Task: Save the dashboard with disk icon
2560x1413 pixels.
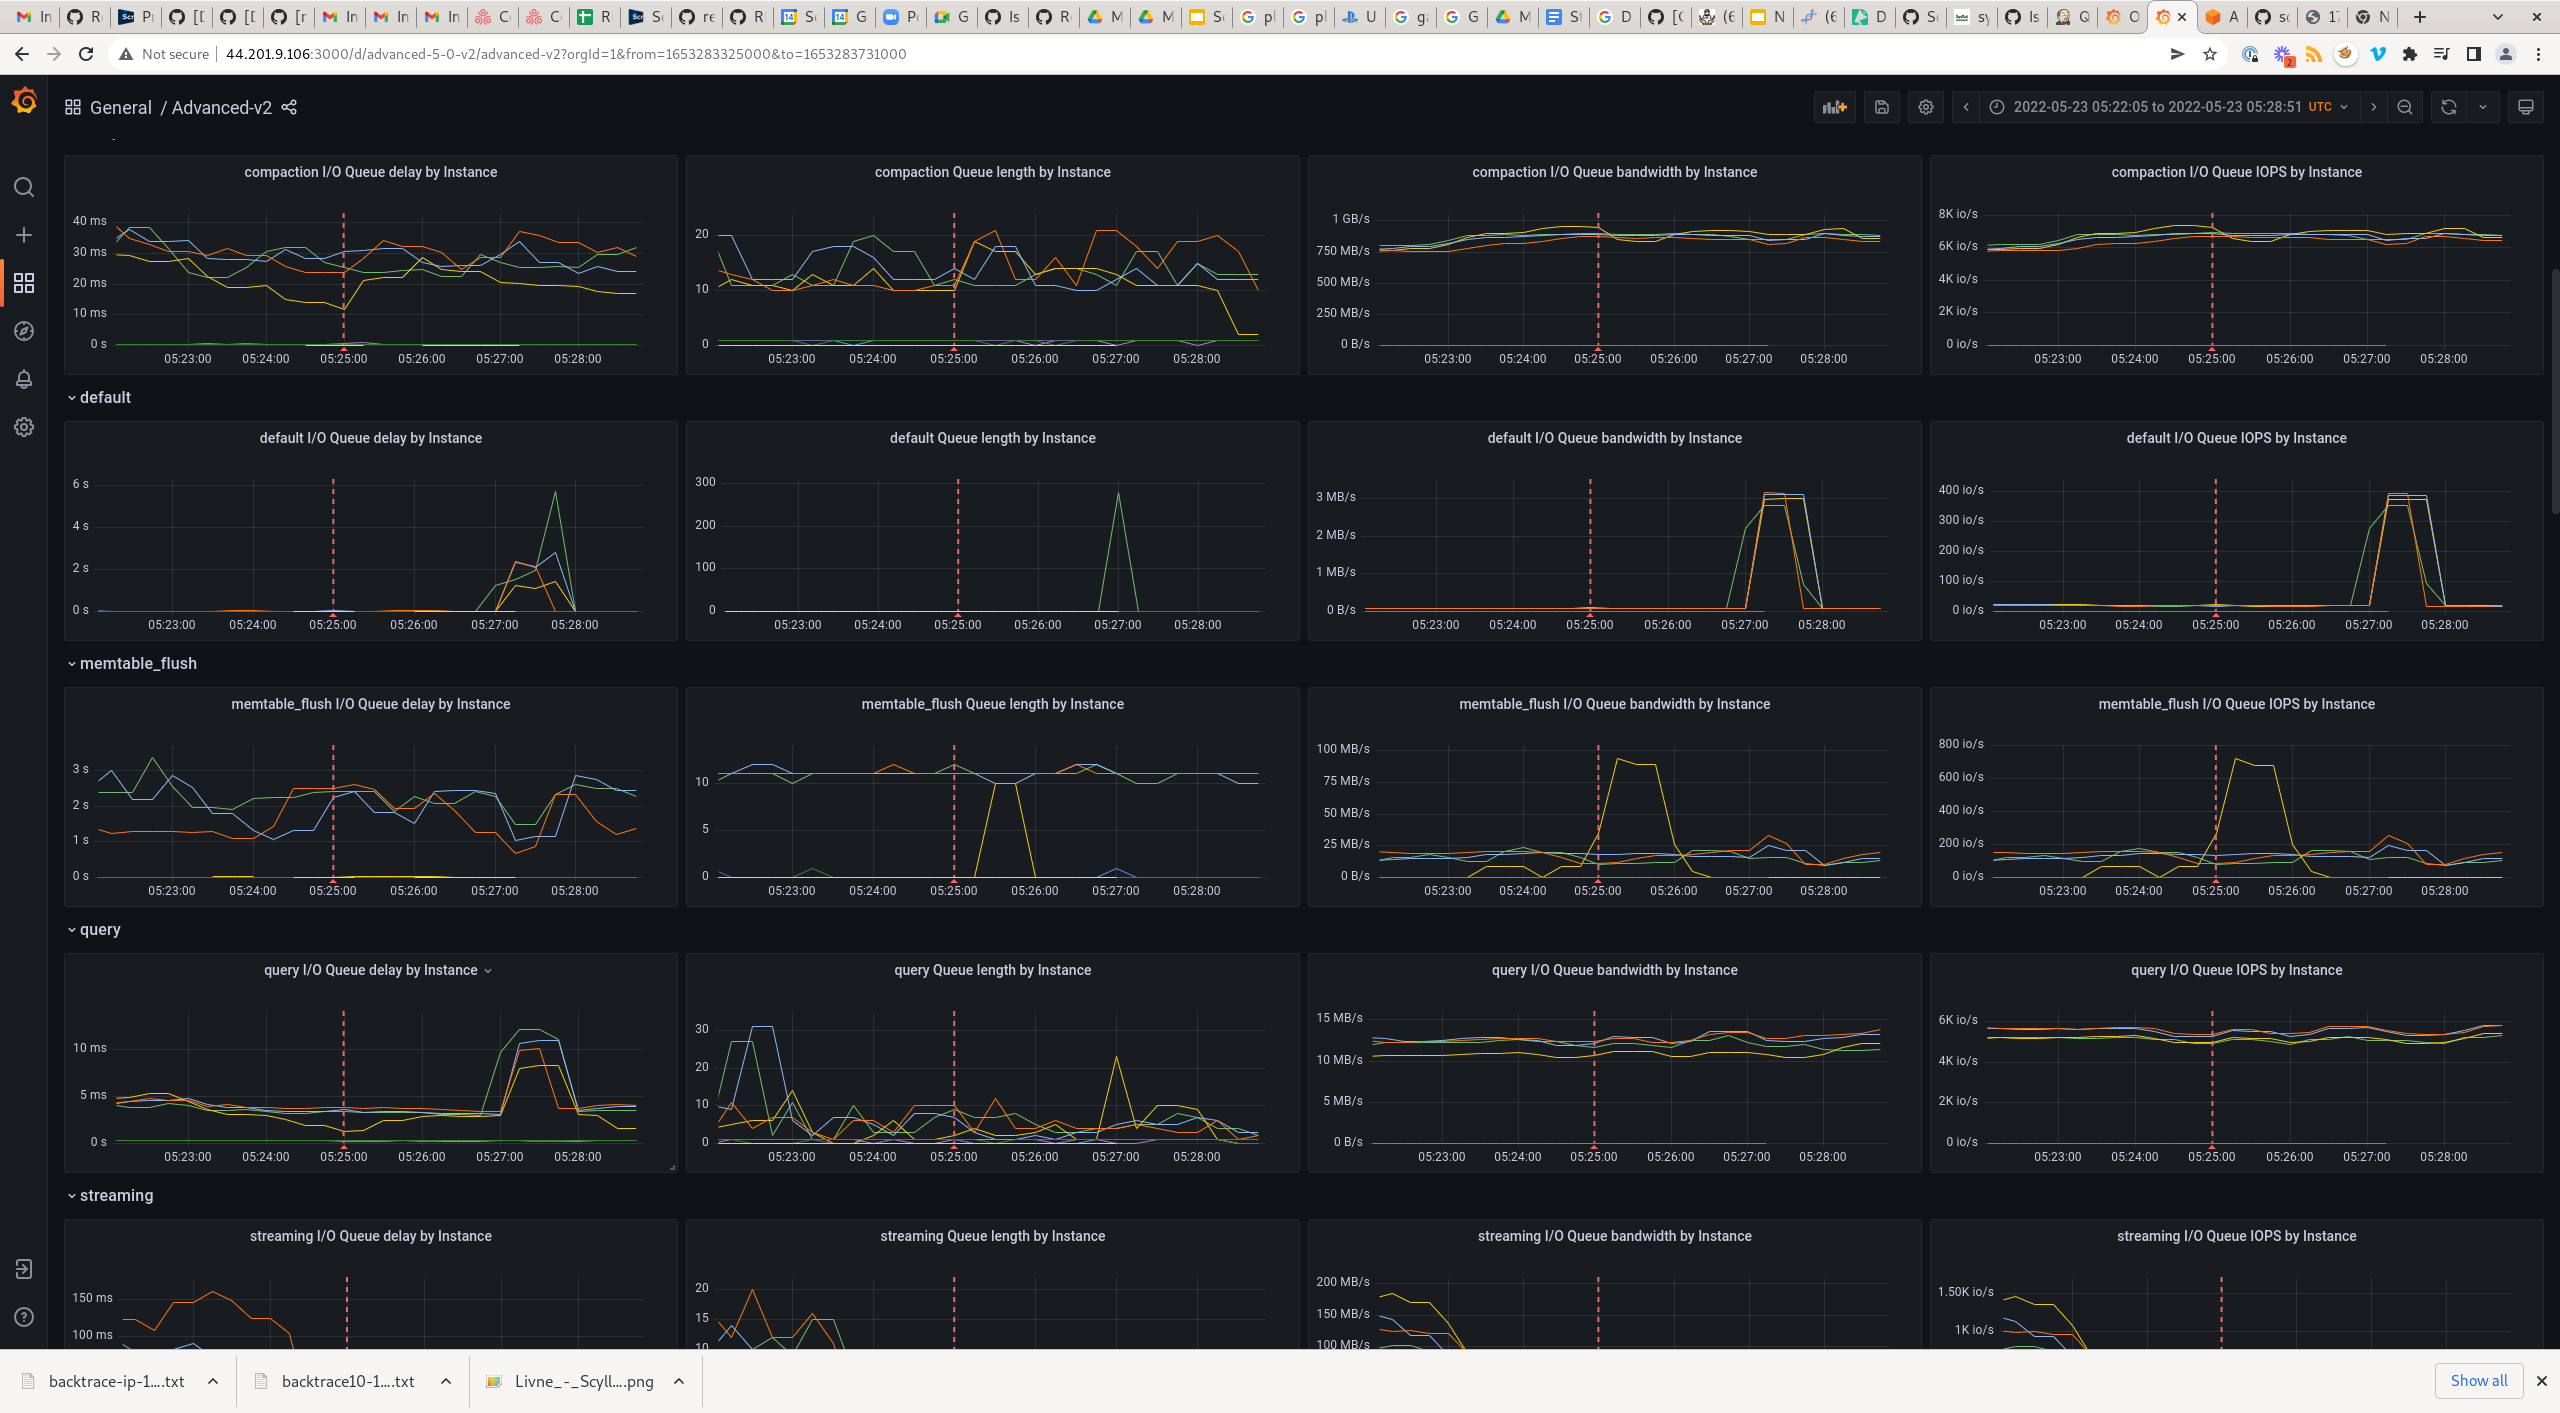Action: tap(1881, 107)
